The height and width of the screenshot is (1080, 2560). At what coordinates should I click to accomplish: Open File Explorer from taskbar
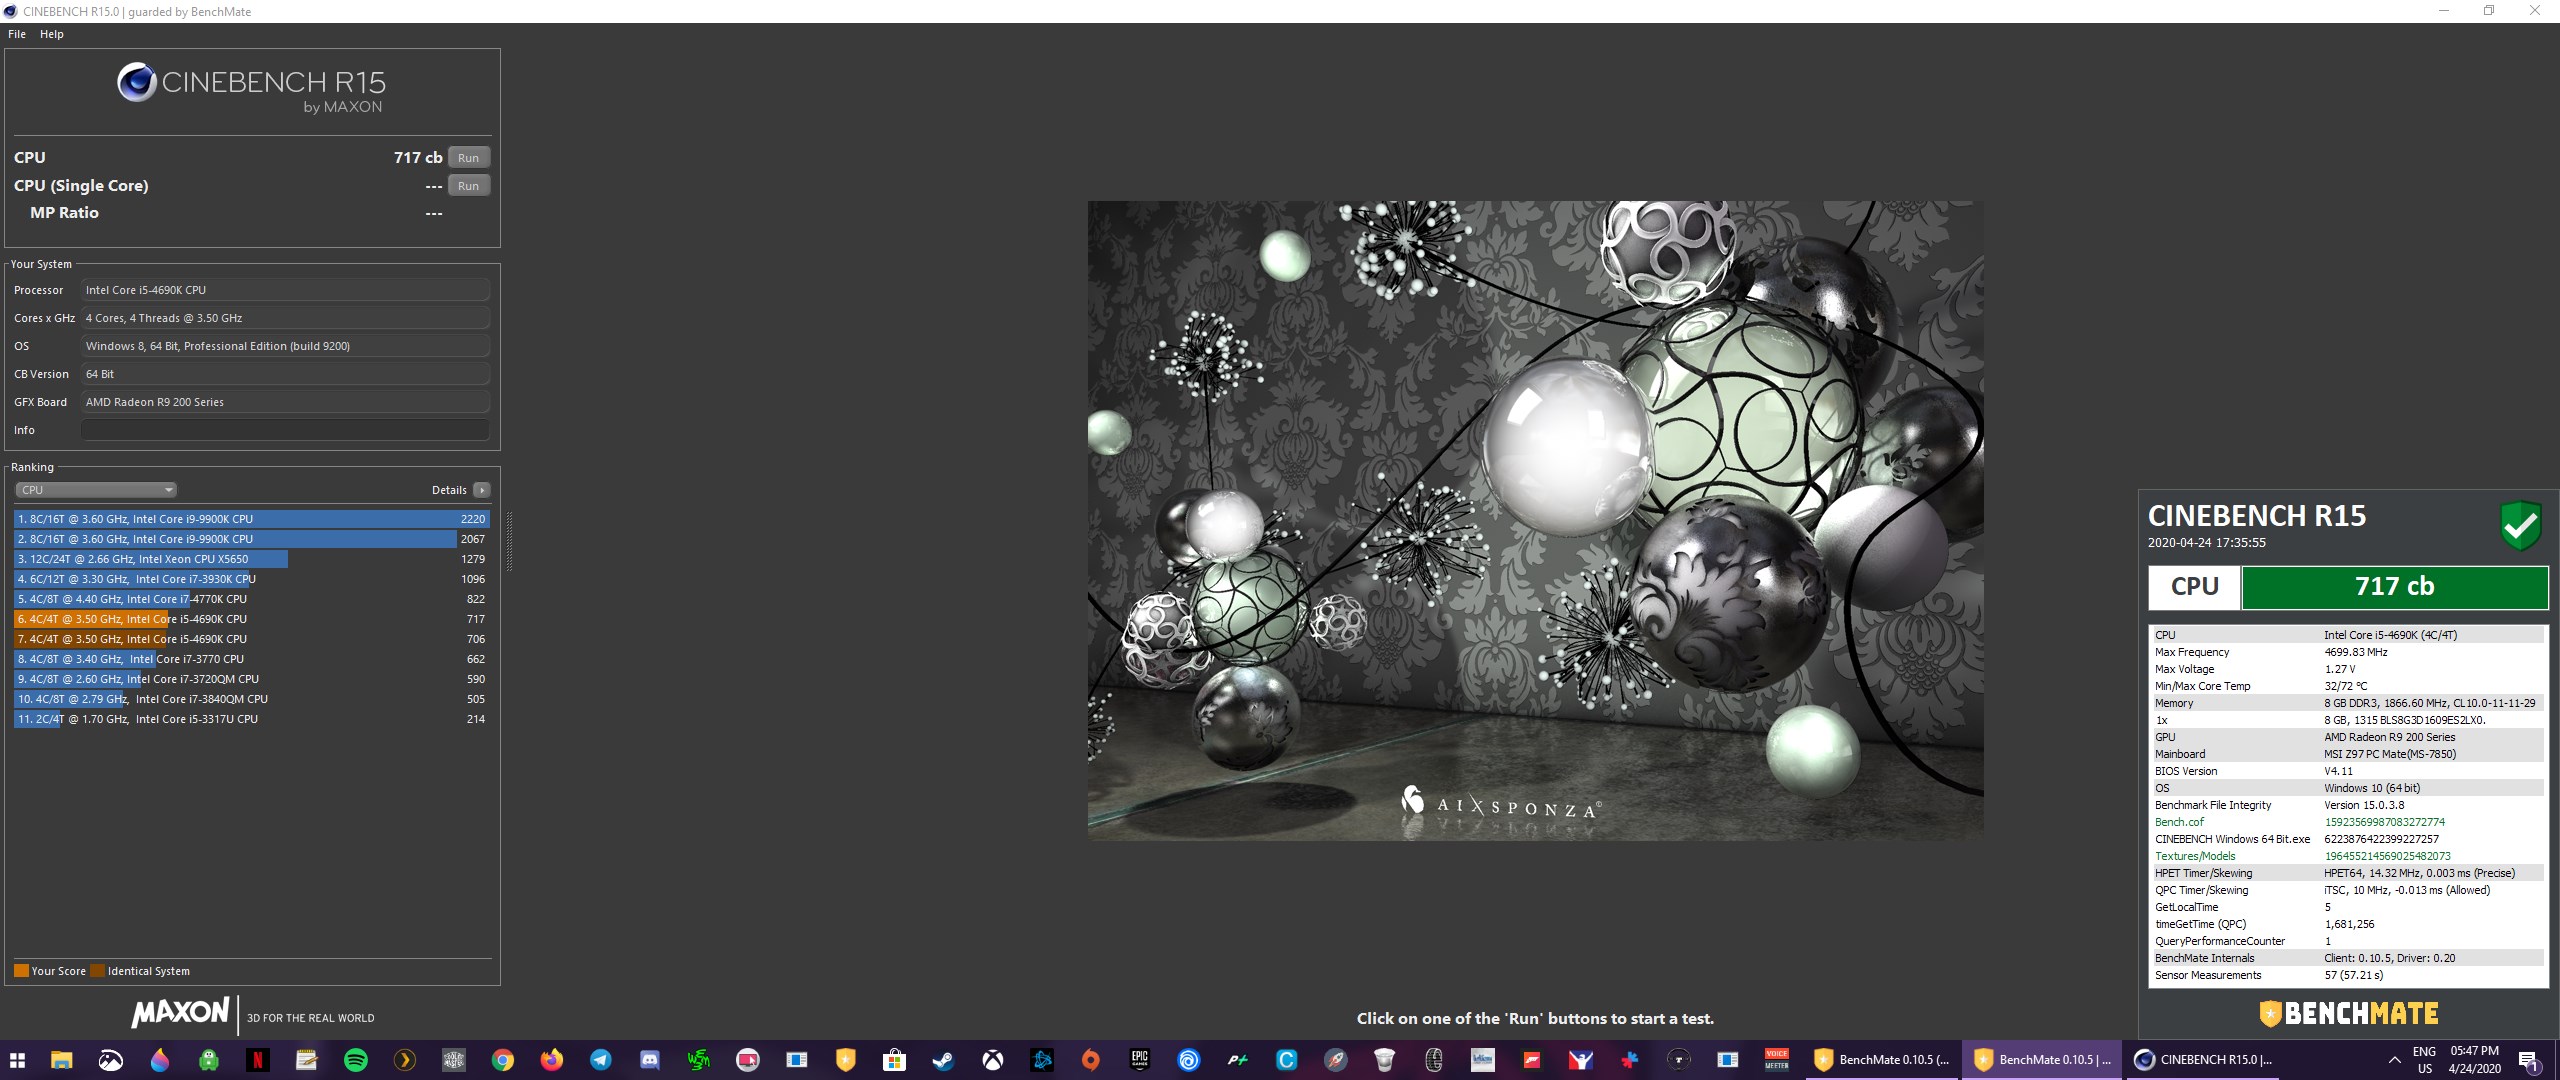click(62, 1060)
